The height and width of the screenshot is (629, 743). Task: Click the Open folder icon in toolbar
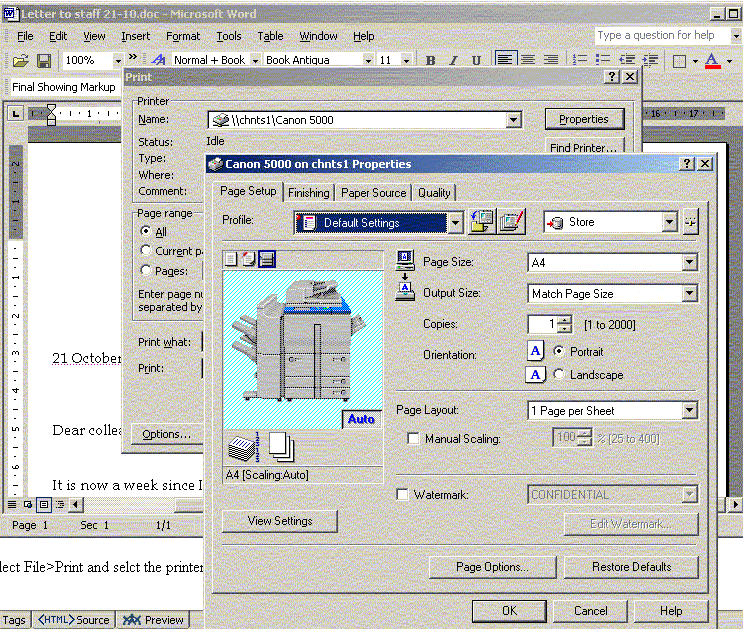click(x=19, y=60)
